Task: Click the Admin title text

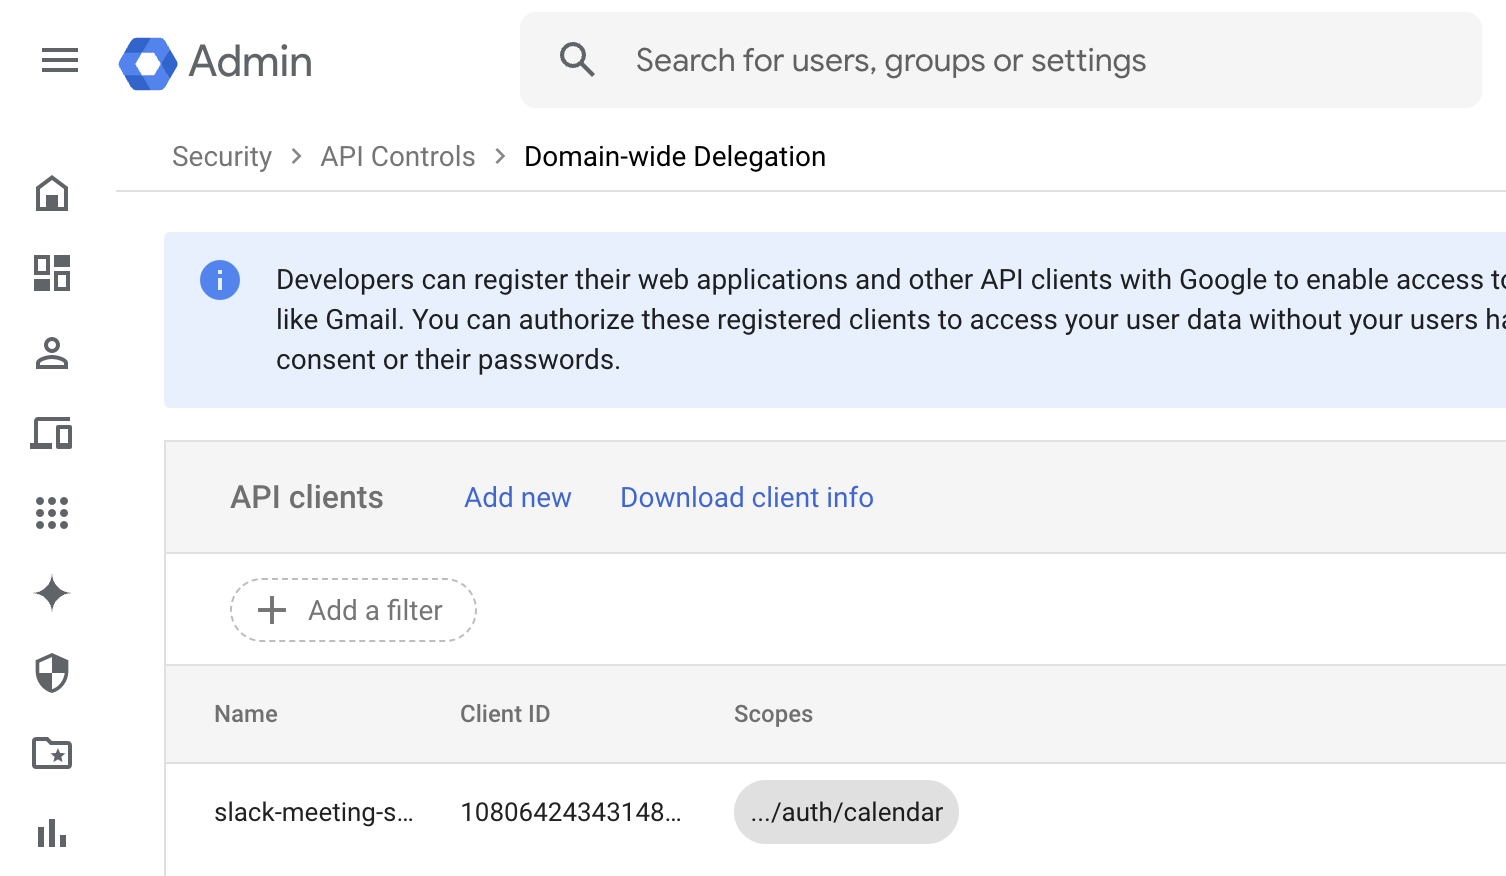Action: [250, 62]
